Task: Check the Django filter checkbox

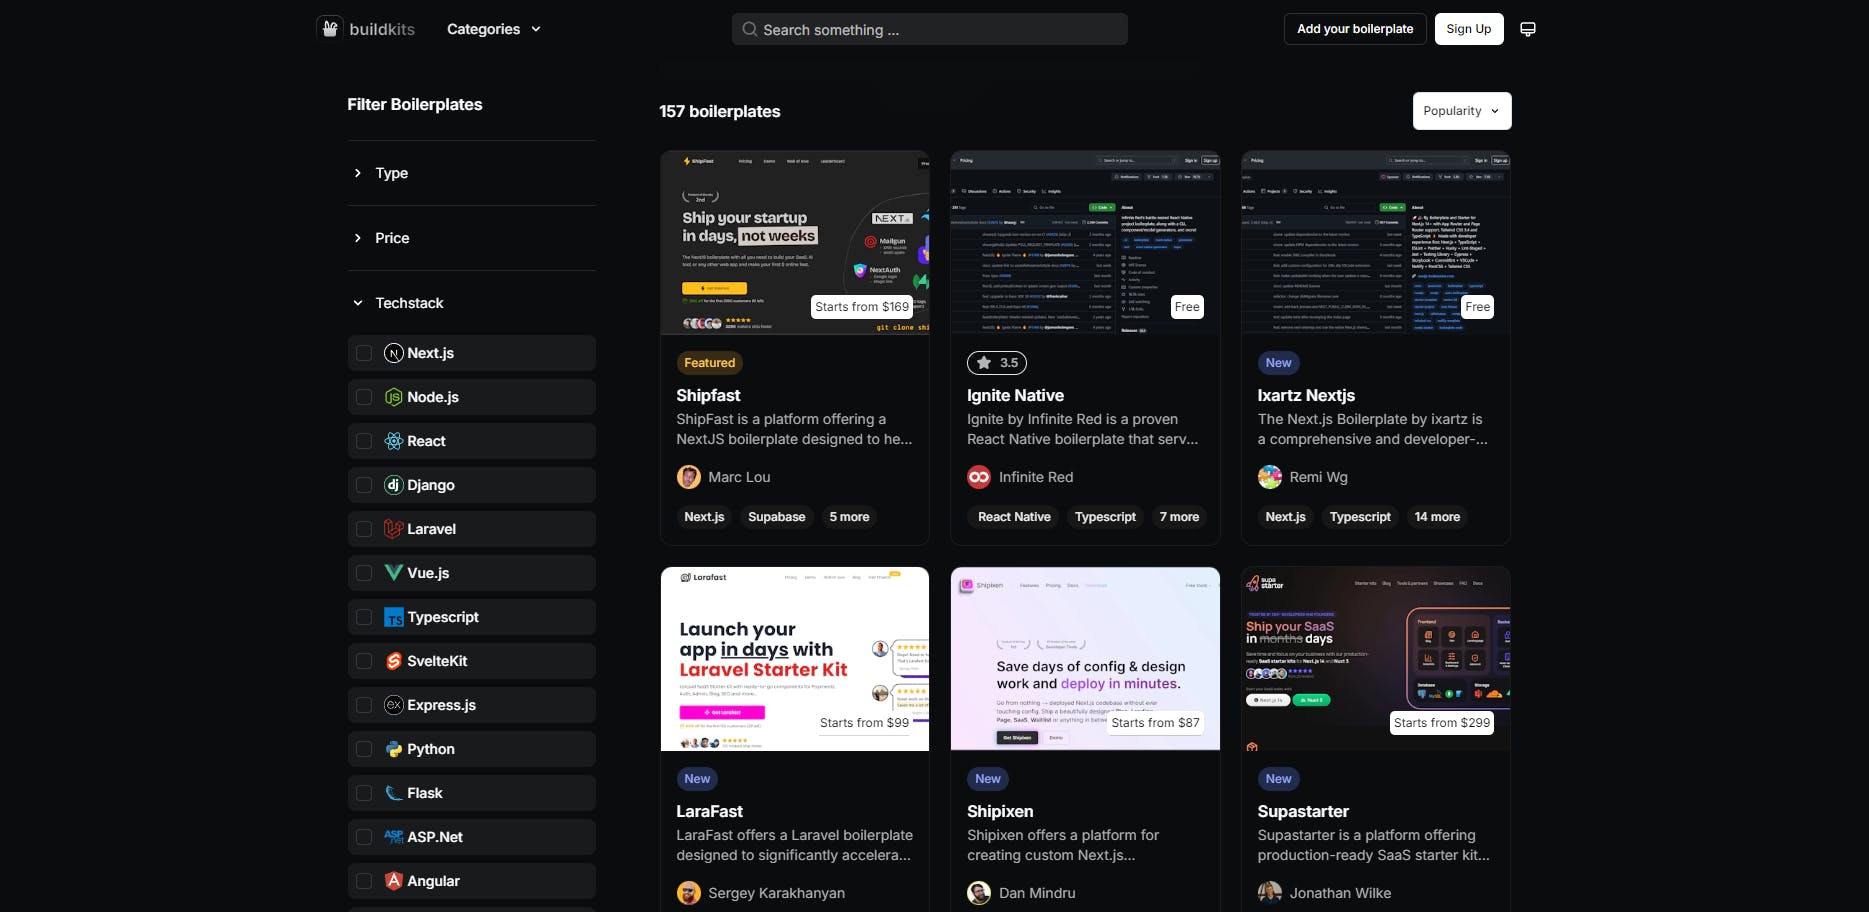Action: 364,485
